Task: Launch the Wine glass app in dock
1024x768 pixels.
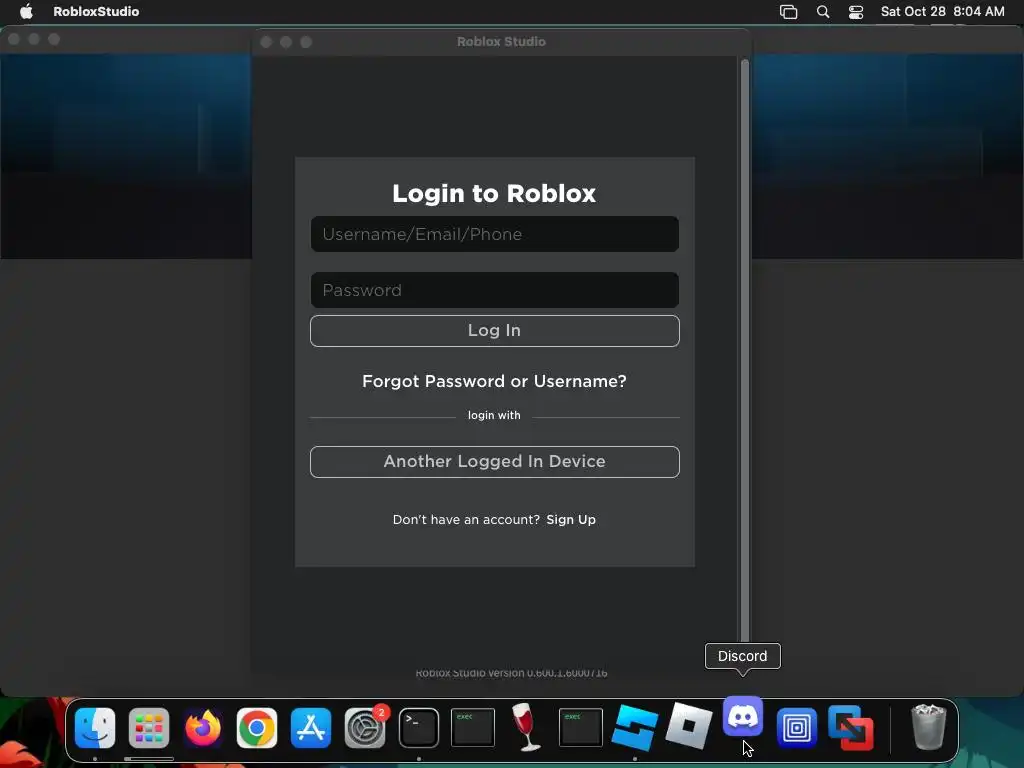Action: pos(526,728)
